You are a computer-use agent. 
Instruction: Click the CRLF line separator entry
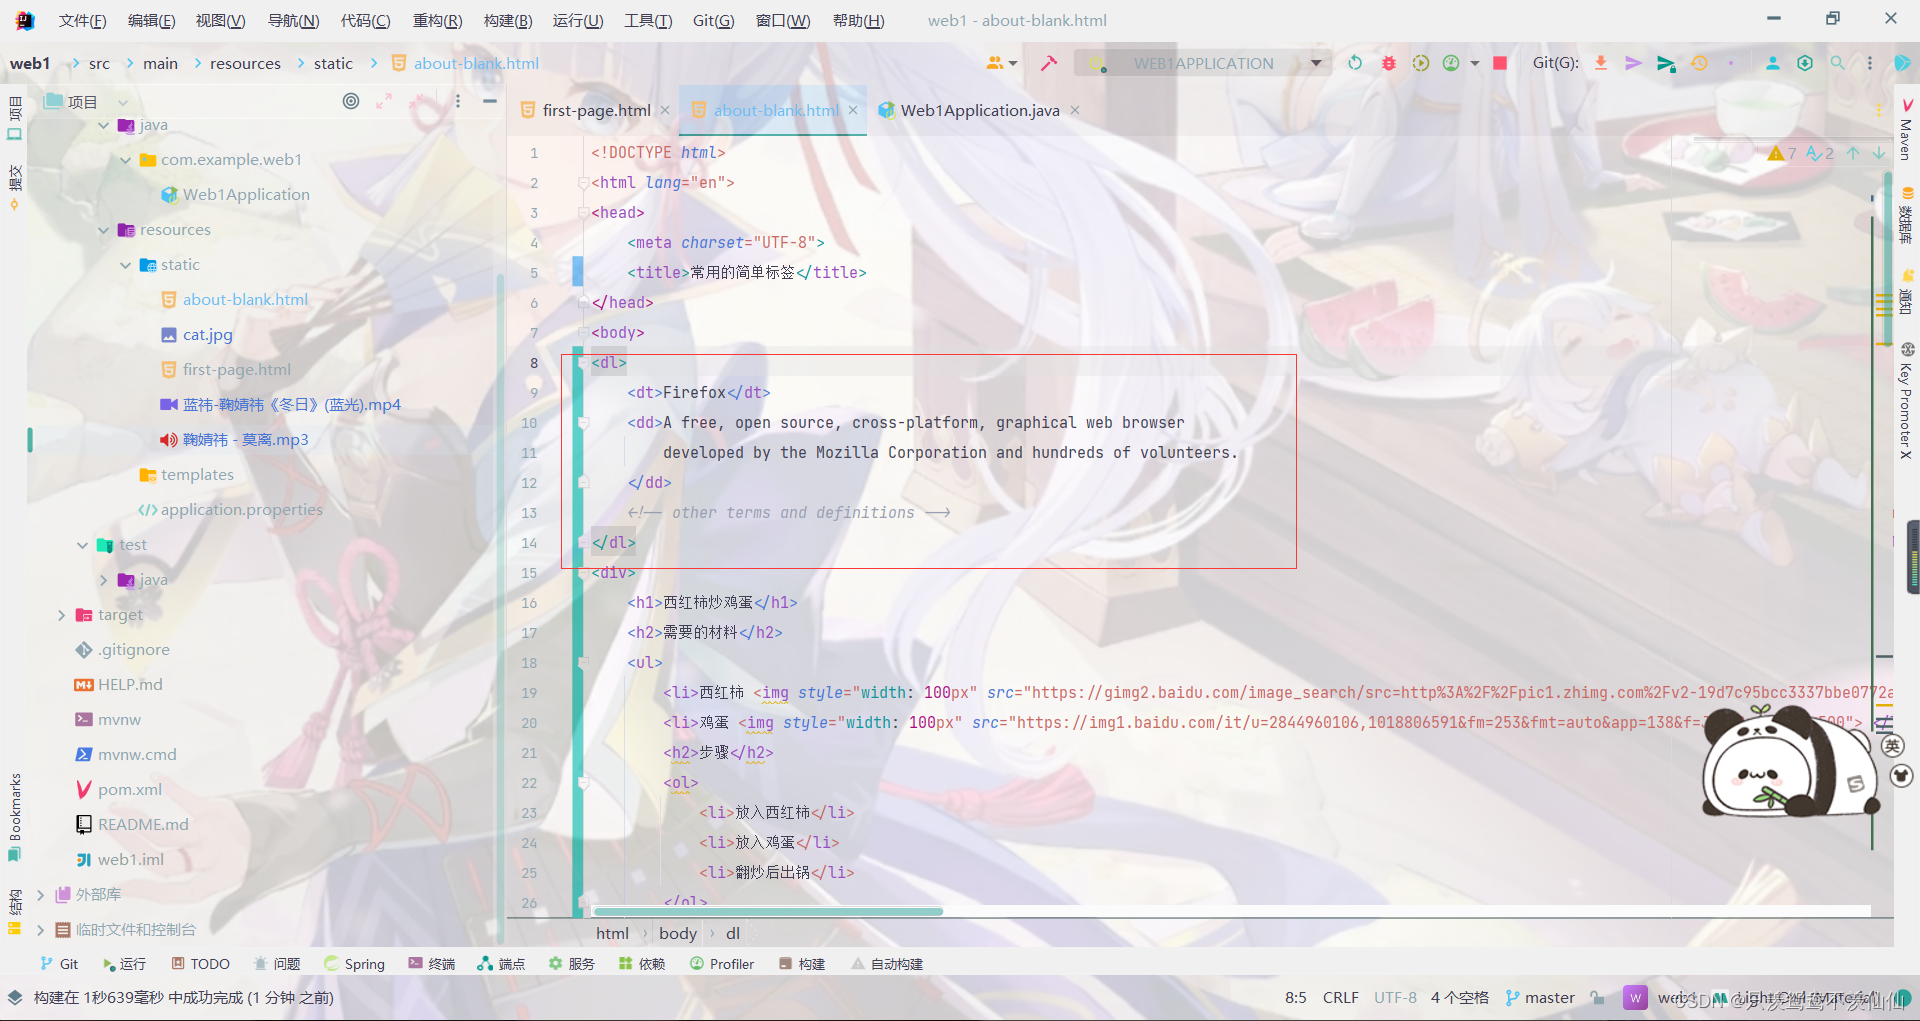point(1340,997)
